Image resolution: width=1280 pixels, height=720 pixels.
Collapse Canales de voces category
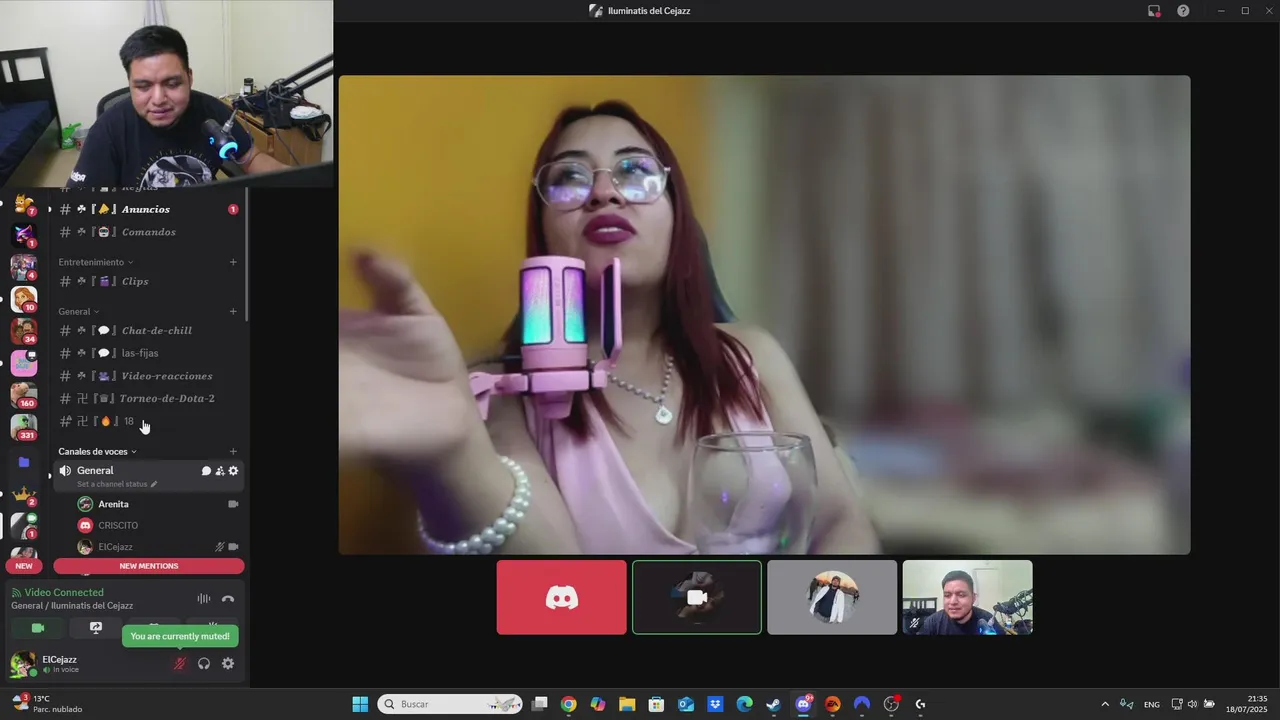(x=97, y=452)
